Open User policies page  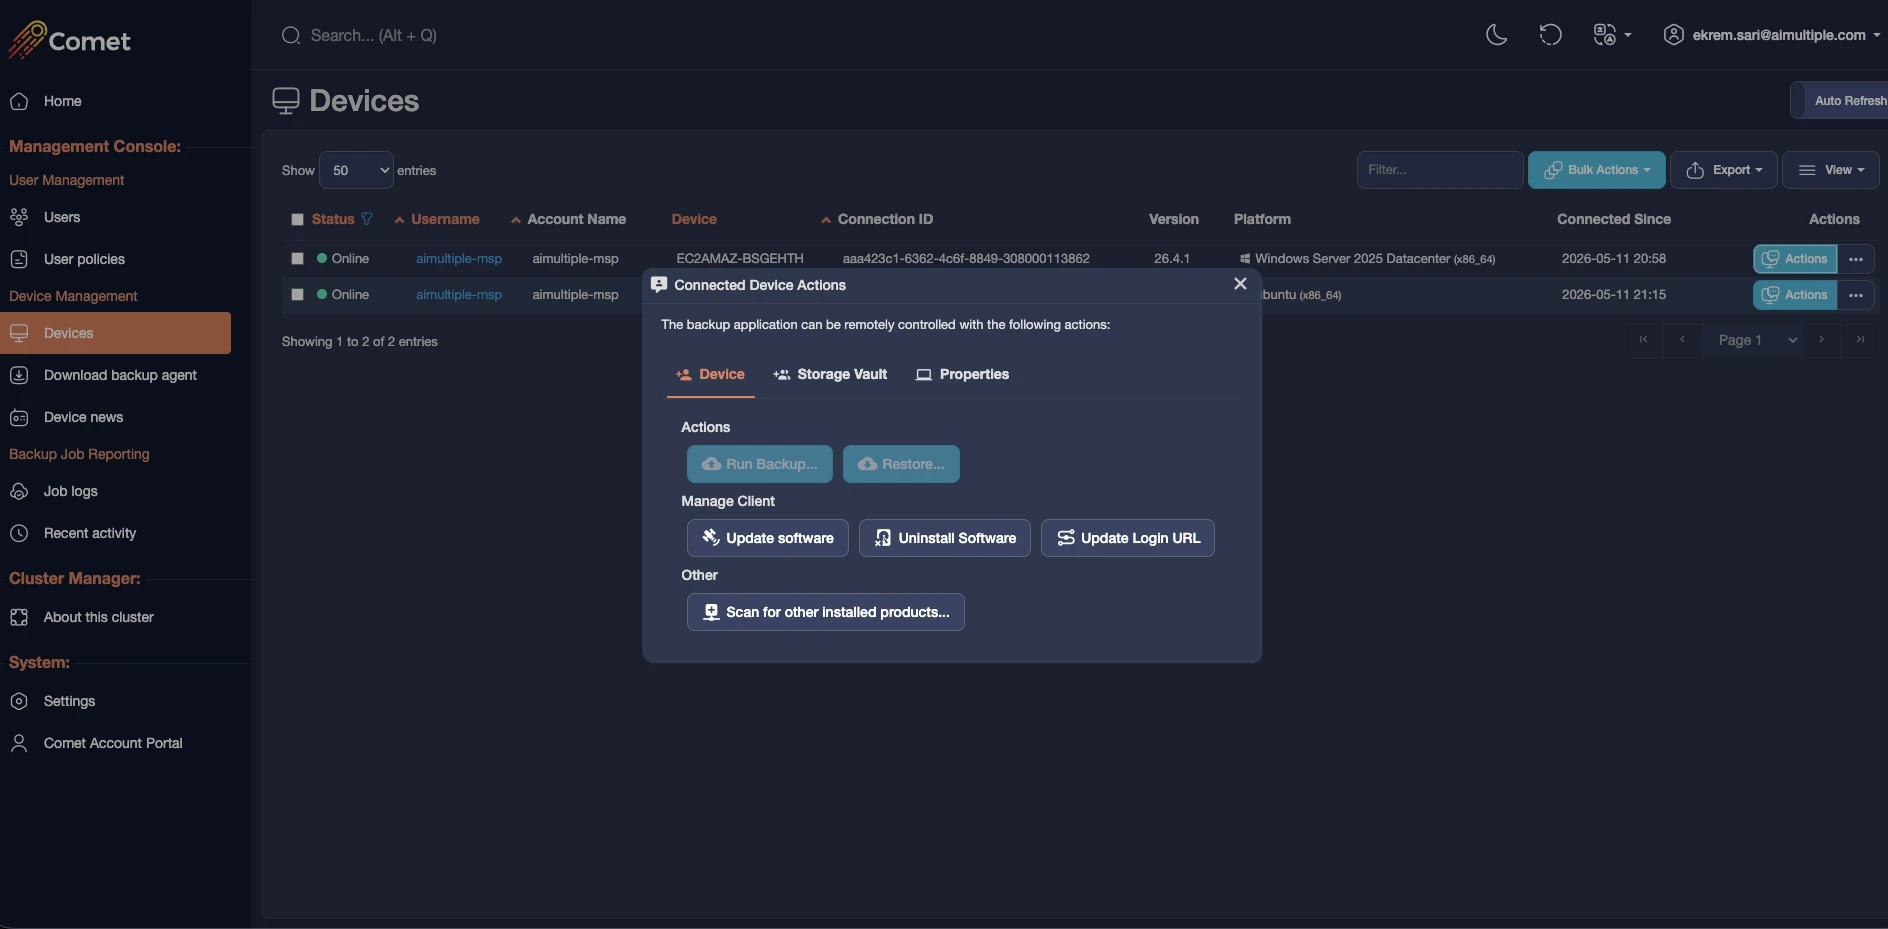(84, 259)
